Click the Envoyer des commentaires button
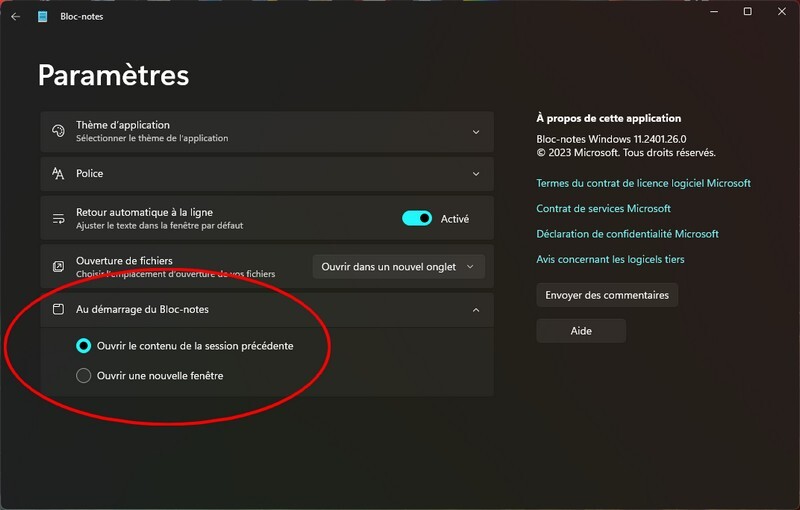The image size is (800, 510). (607, 295)
